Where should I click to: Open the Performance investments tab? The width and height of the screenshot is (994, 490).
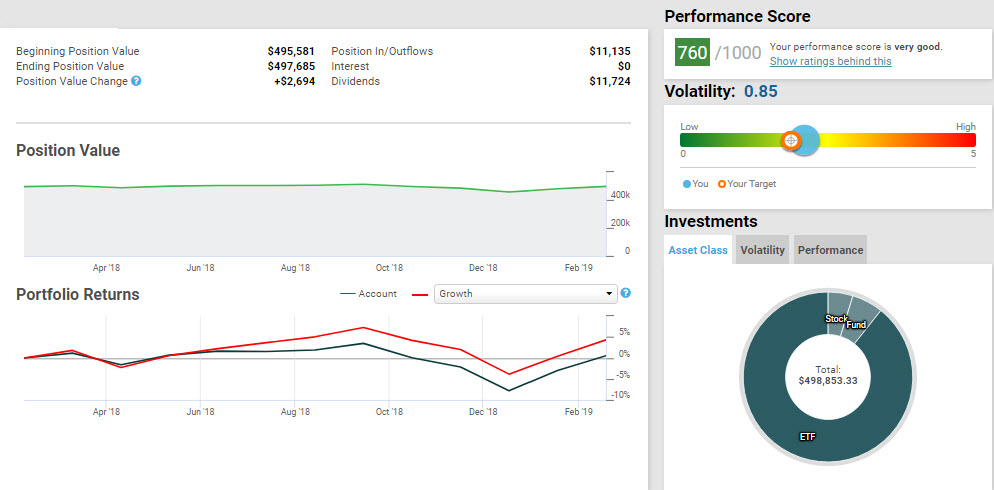pyautogui.click(x=830, y=250)
